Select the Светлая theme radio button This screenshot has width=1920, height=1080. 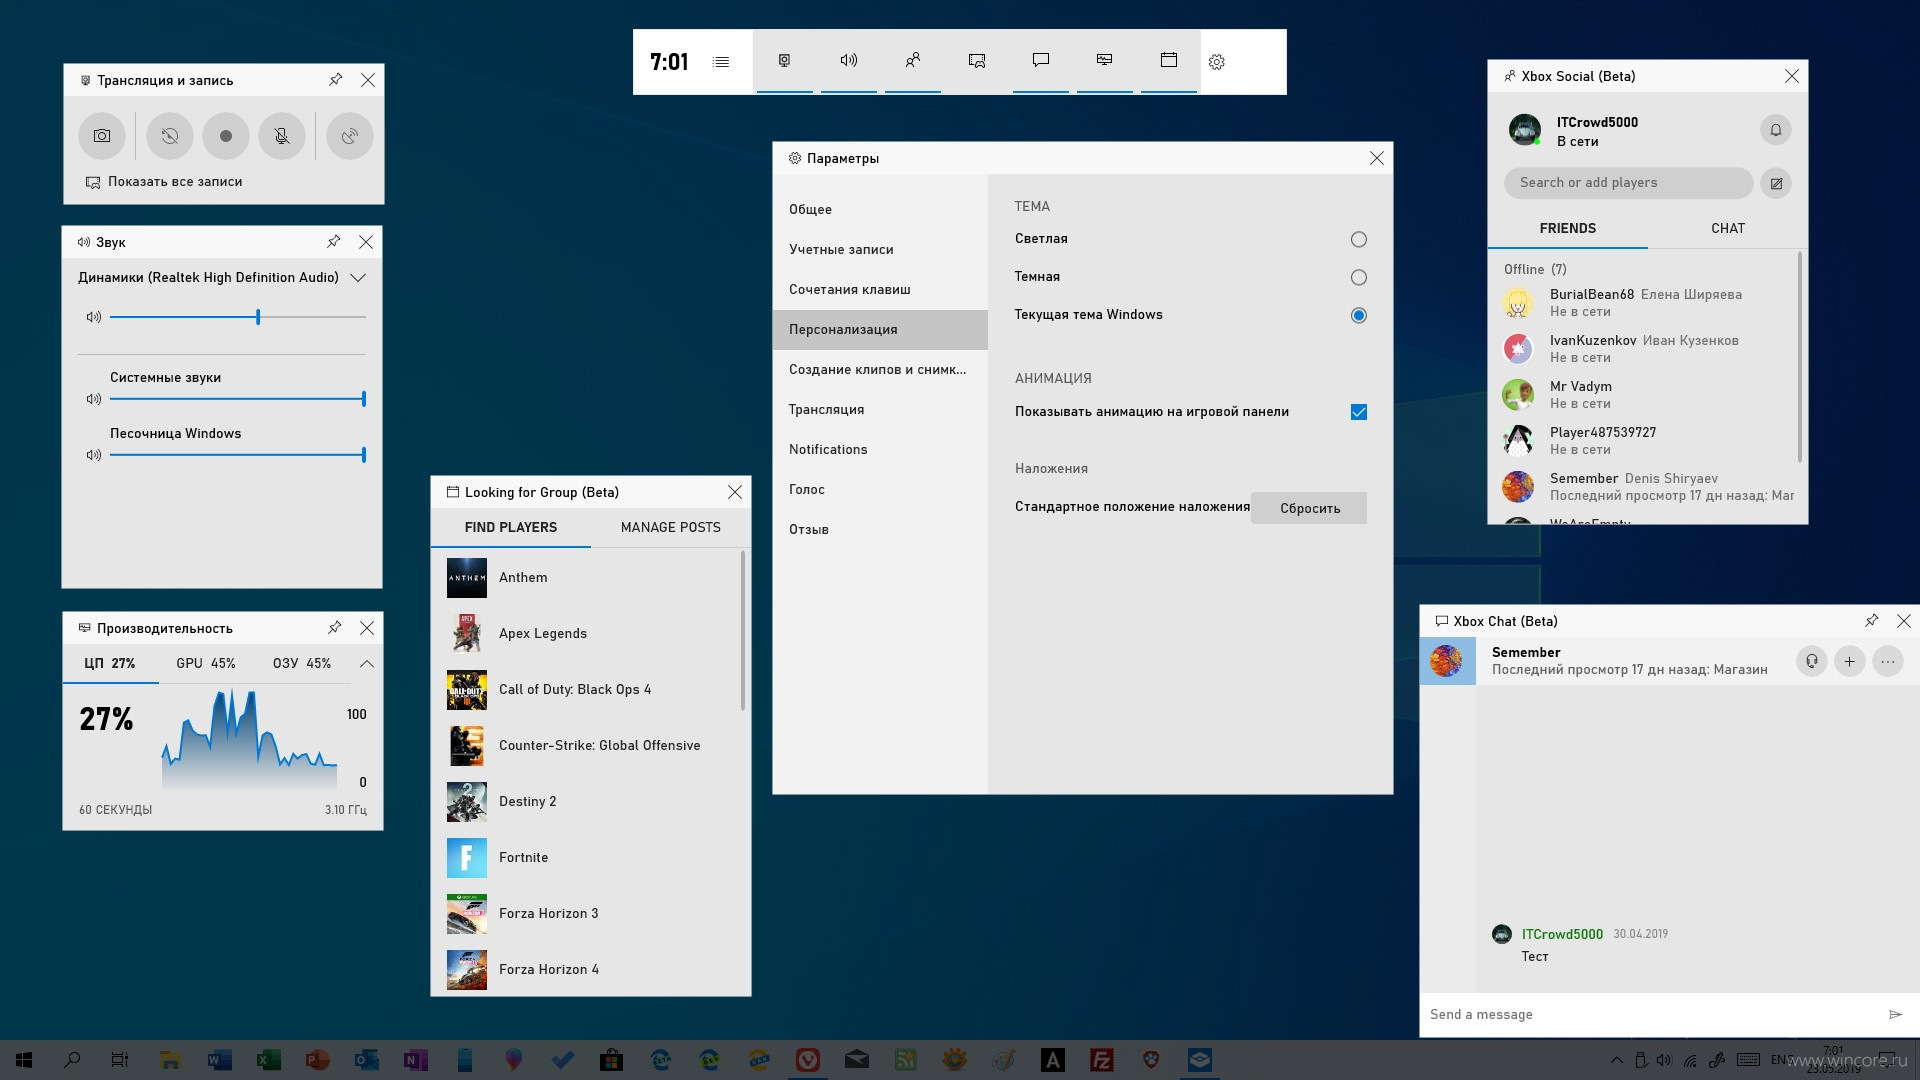click(1358, 239)
